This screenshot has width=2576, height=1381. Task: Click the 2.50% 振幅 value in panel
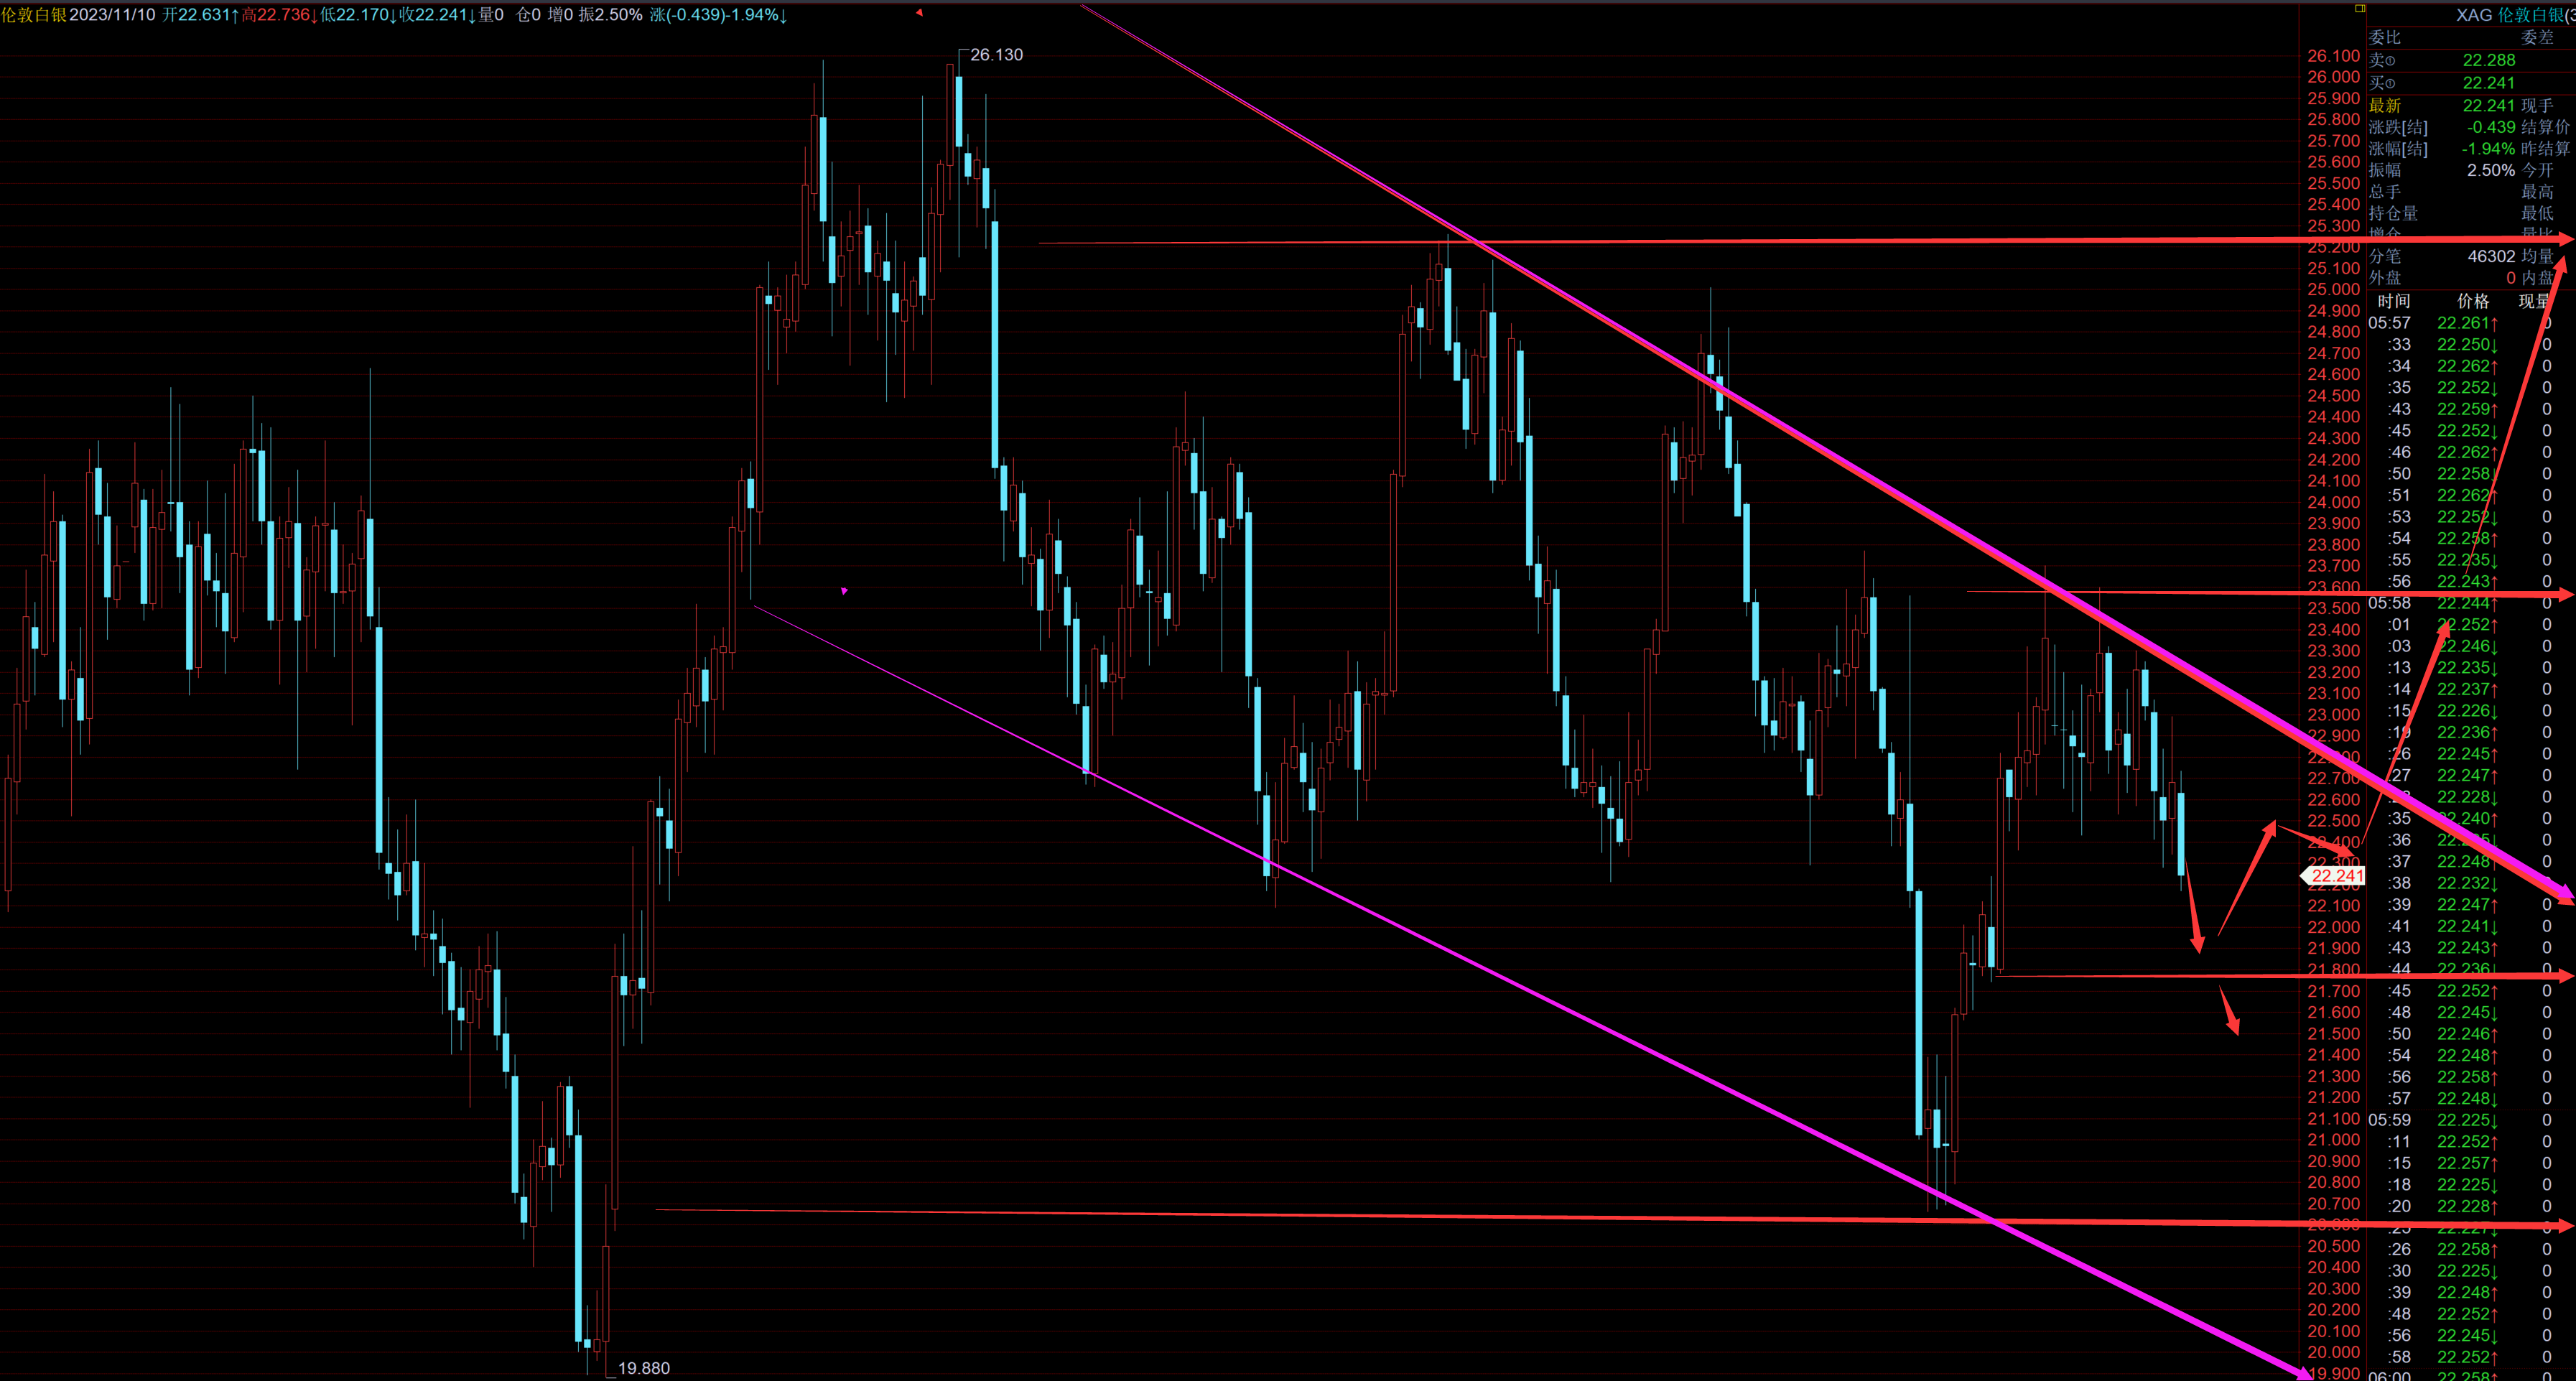[x=2491, y=170]
